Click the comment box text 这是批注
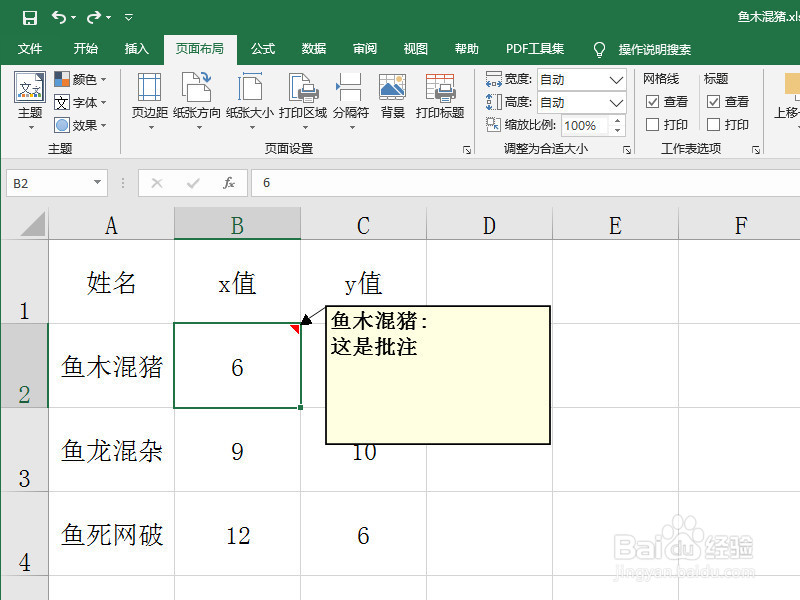Viewport: 800px width, 600px height. (374, 347)
